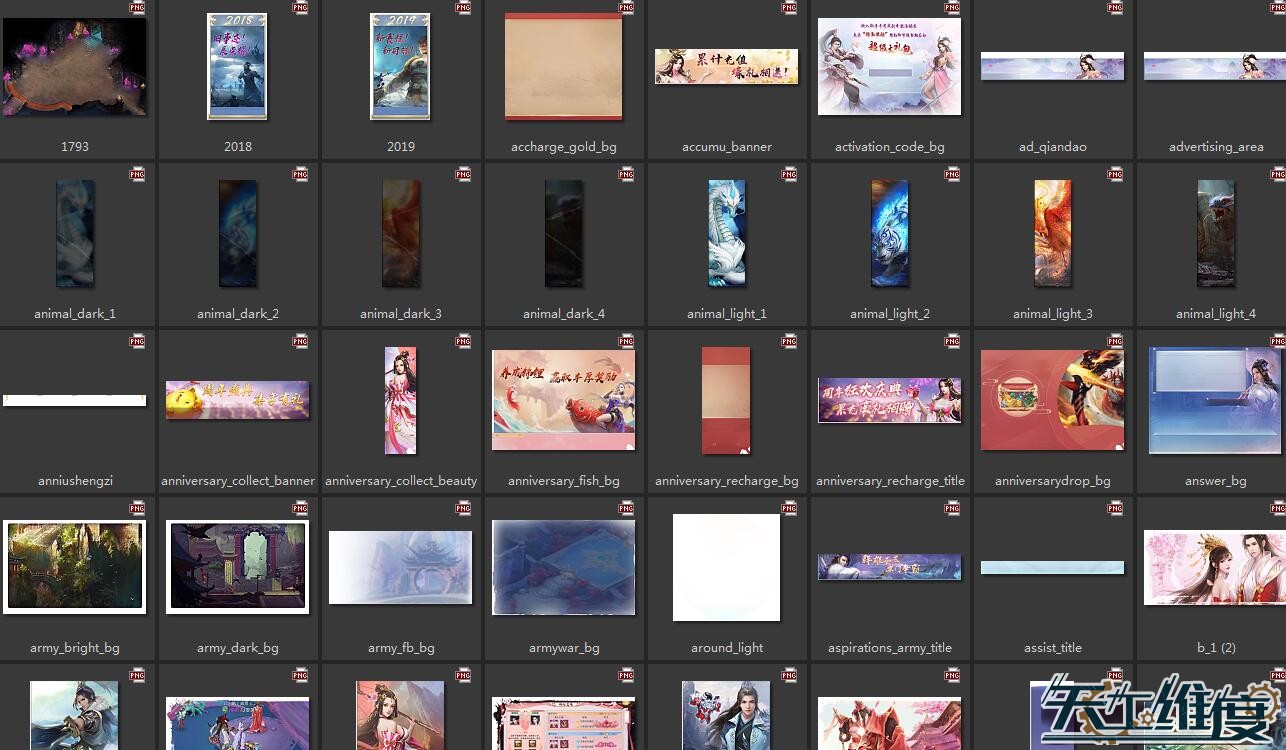
Task: Click the army_bright_bg thumbnail
Action: click(x=75, y=566)
